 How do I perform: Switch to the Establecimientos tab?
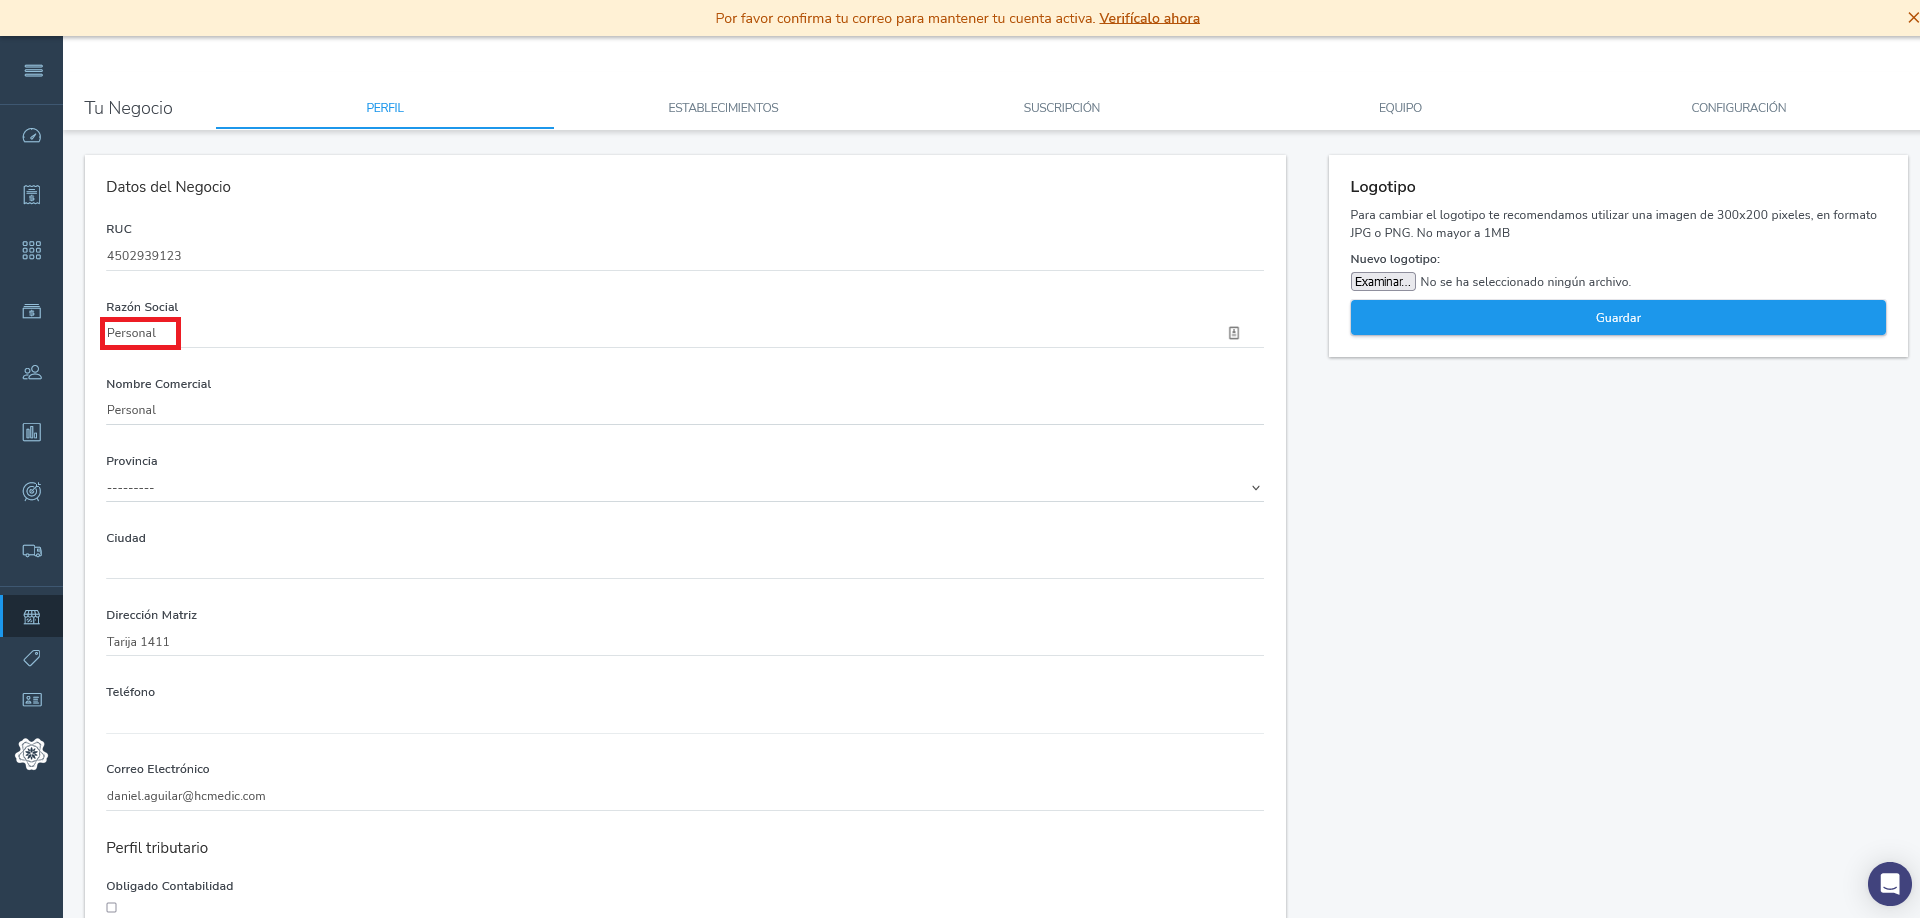point(723,108)
